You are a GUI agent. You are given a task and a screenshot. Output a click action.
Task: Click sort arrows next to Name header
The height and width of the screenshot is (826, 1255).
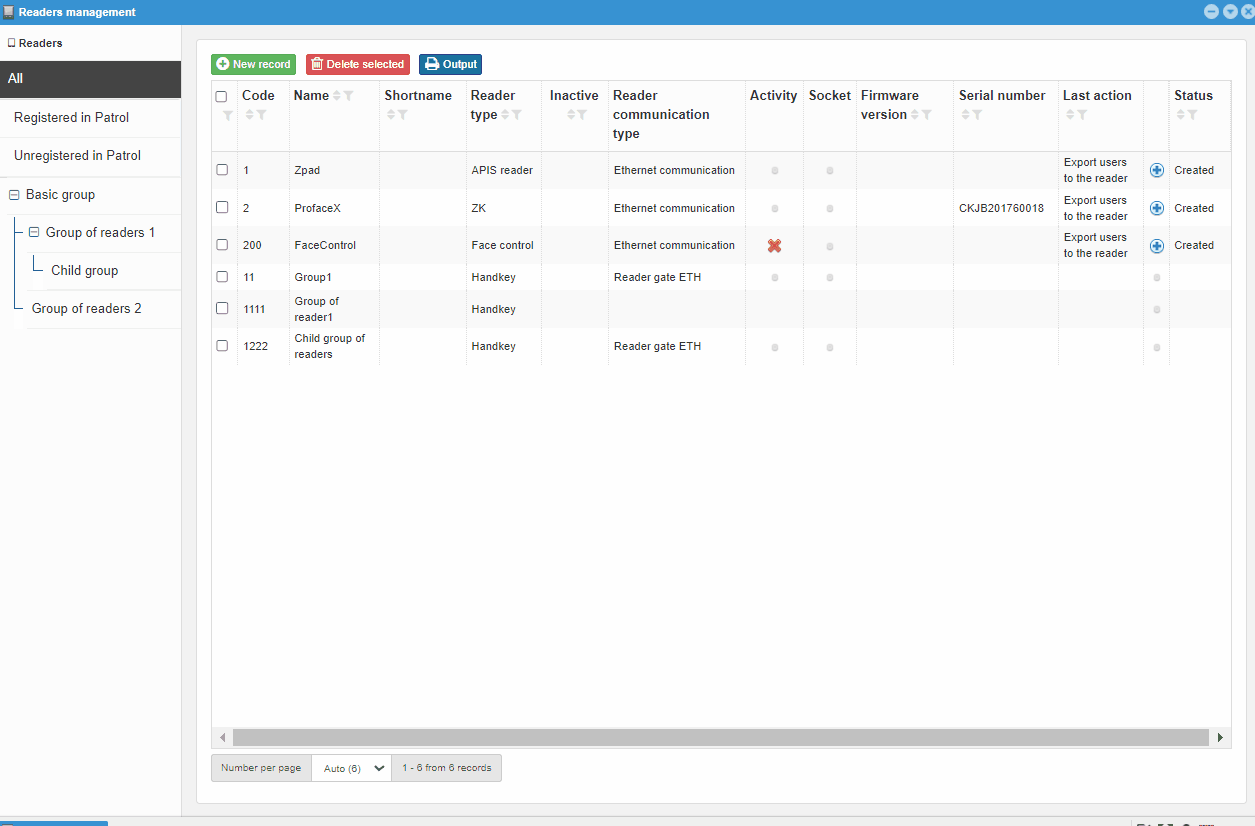coord(337,96)
